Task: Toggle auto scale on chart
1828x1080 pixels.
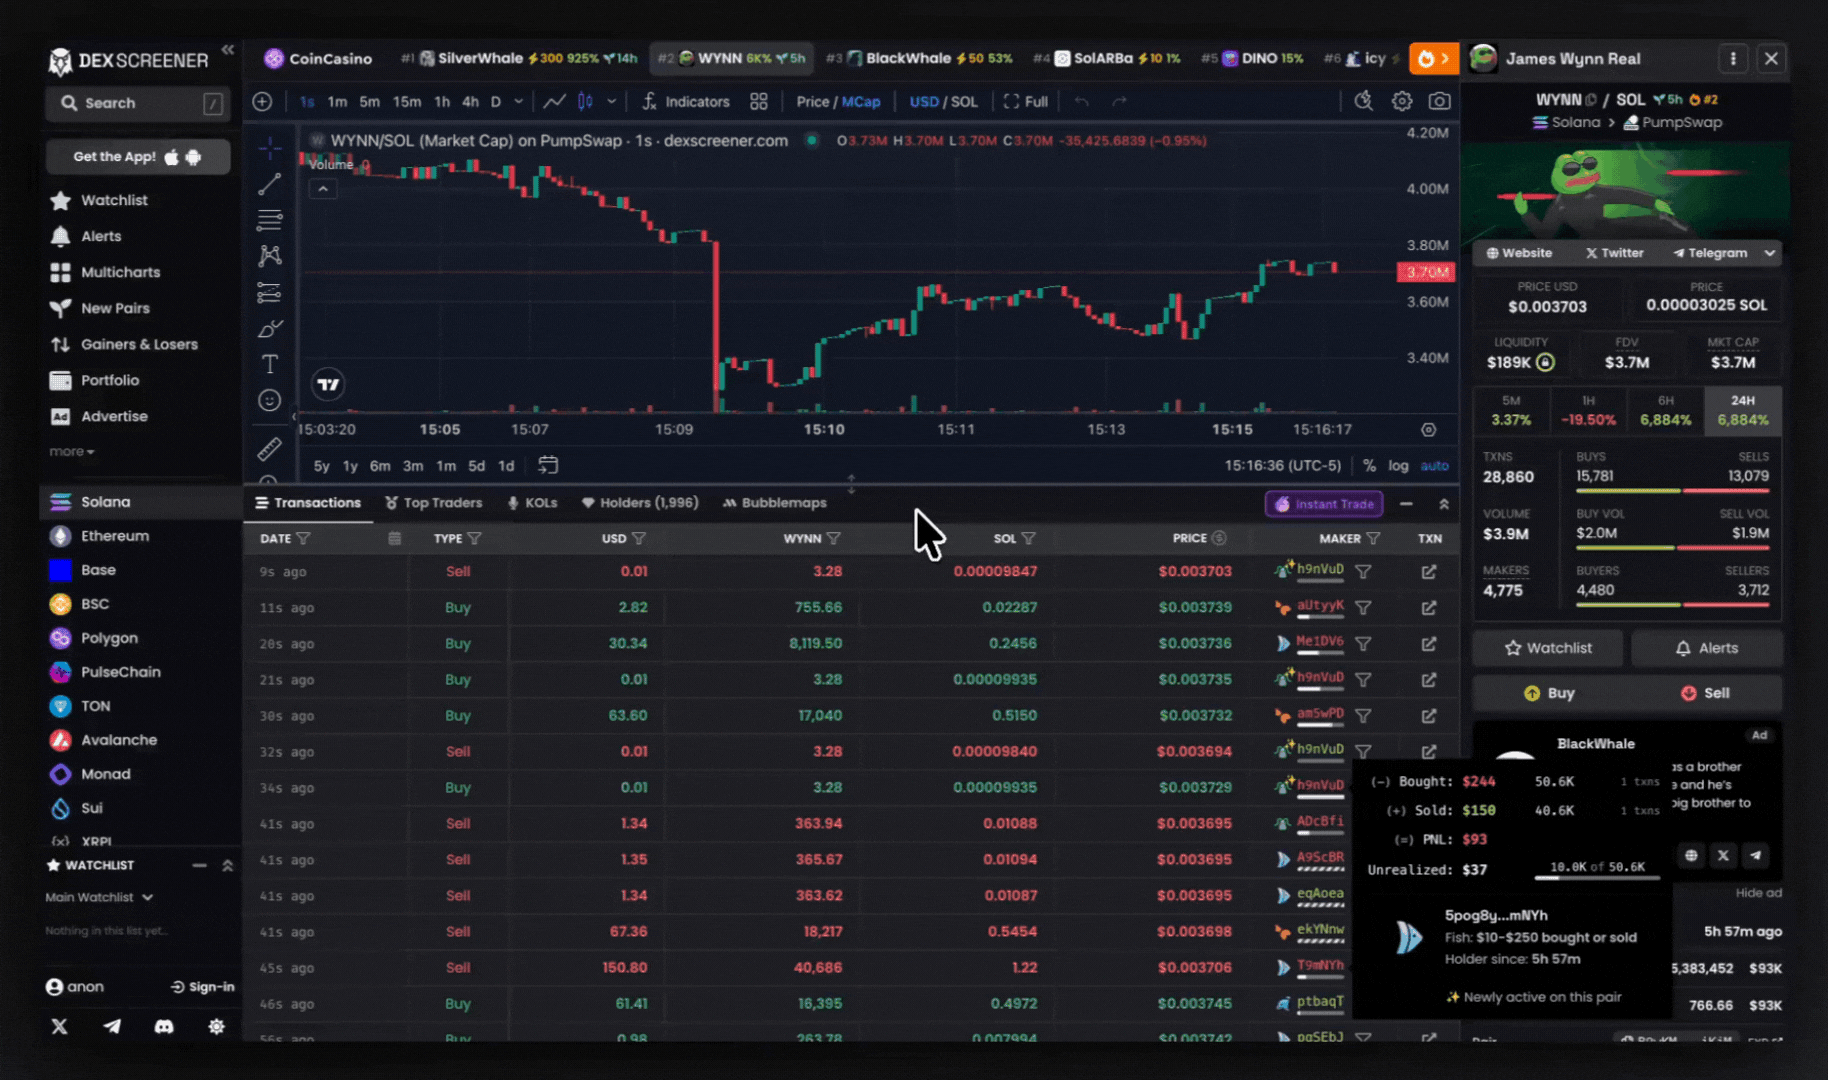Action: point(1434,466)
